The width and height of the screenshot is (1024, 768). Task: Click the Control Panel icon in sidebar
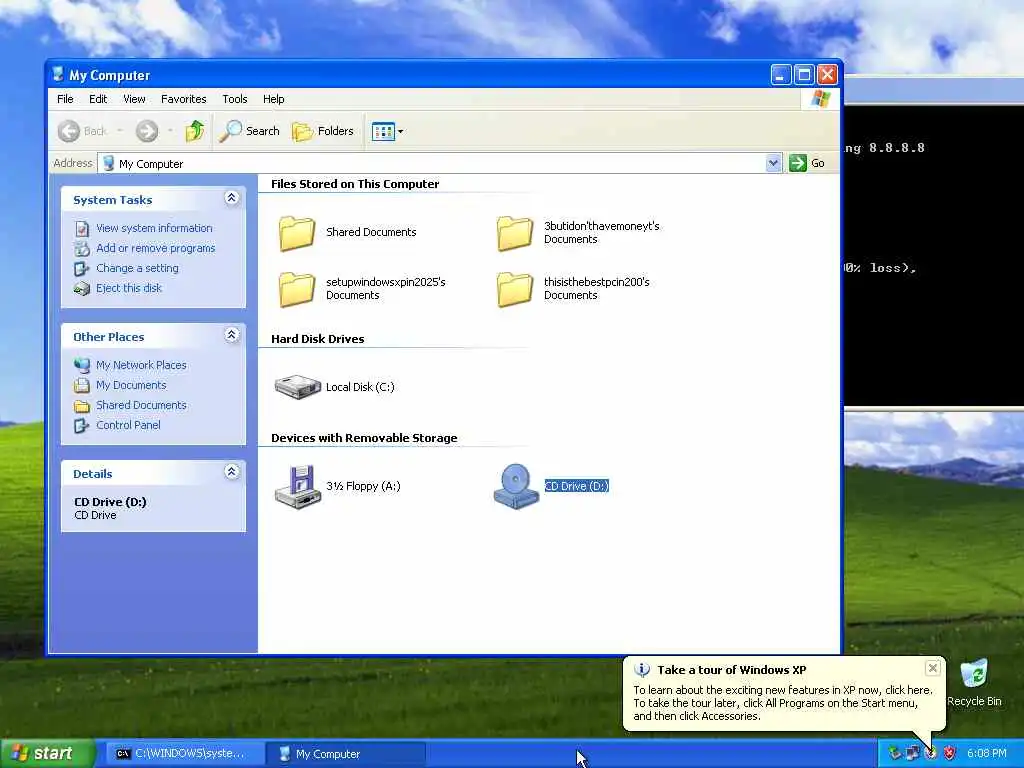(82, 426)
